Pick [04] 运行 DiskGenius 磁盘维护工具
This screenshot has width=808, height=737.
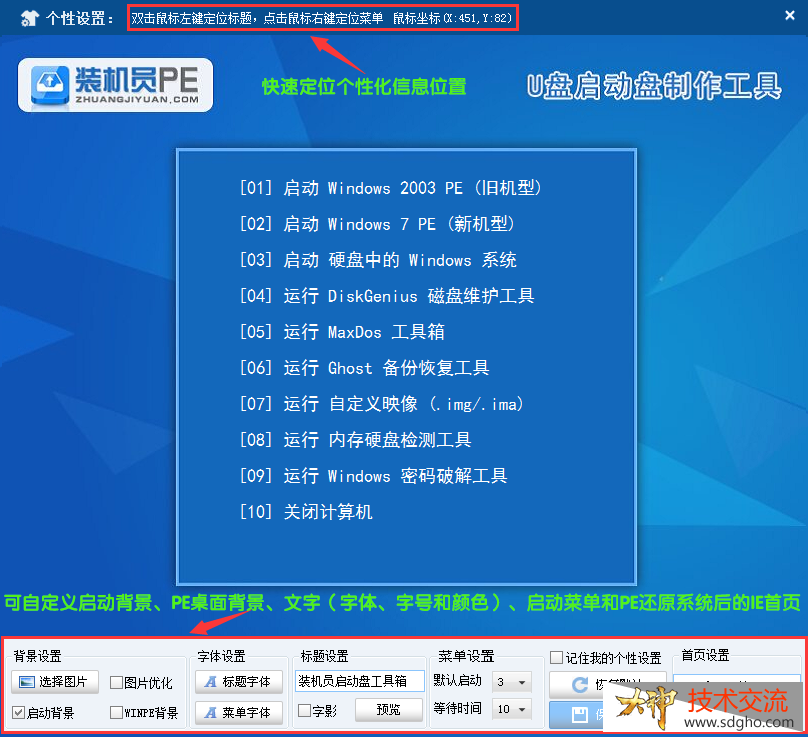(x=387, y=296)
